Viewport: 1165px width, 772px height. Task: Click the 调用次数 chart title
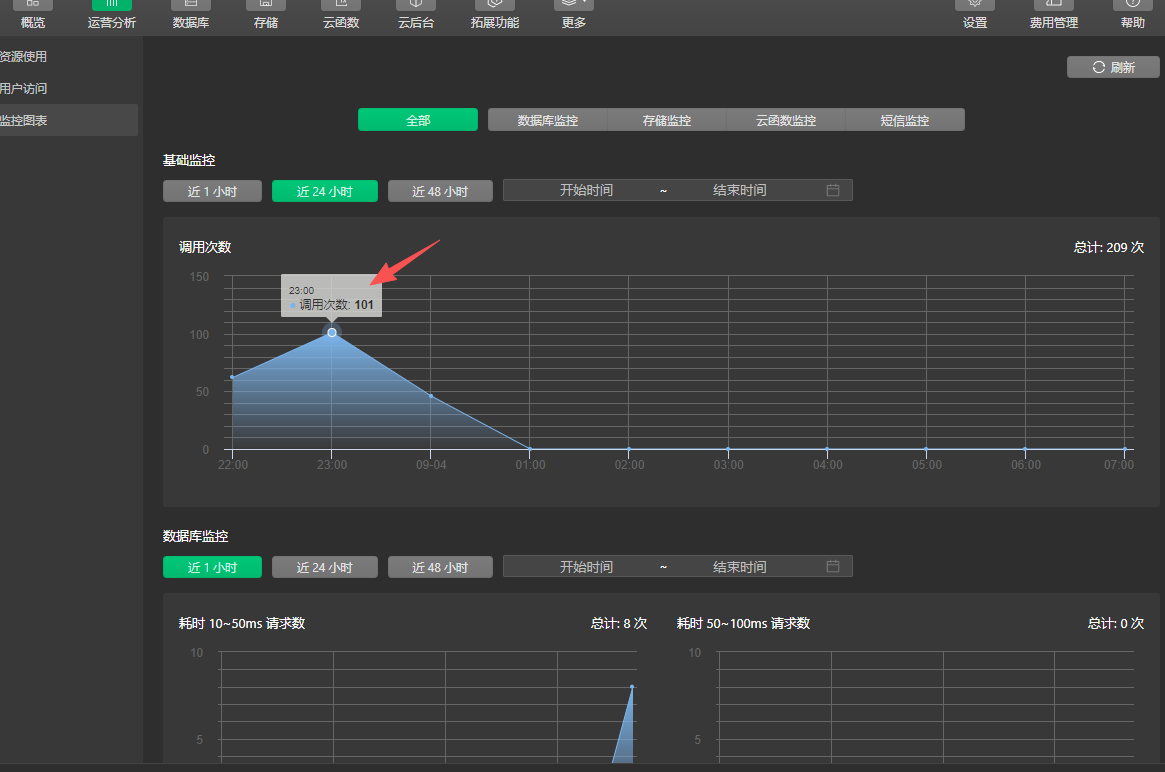tap(205, 247)
